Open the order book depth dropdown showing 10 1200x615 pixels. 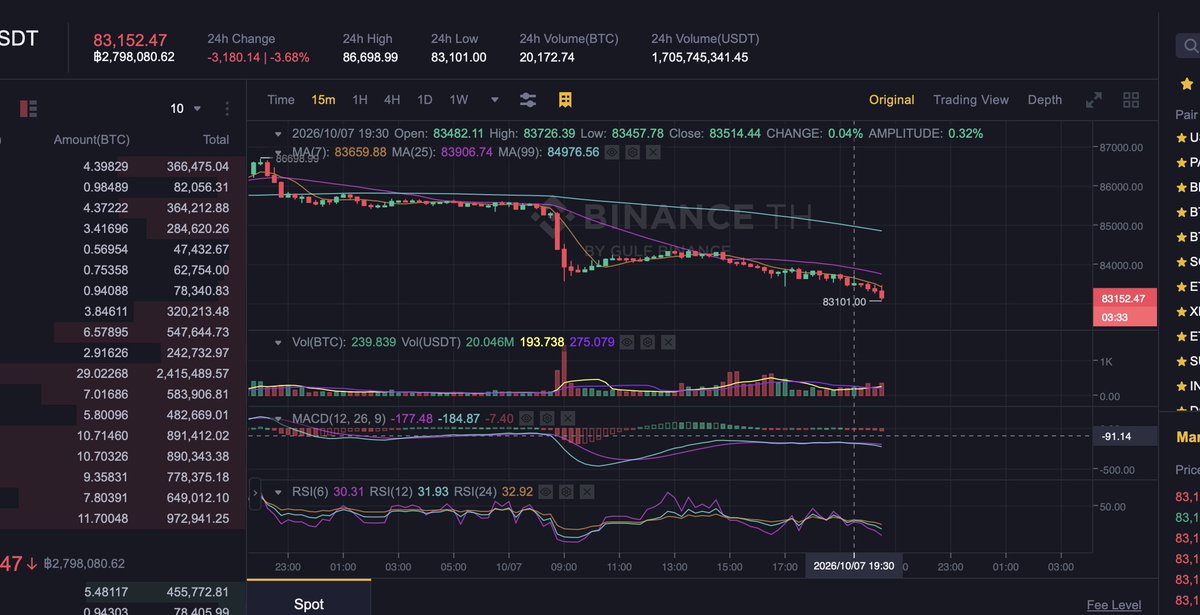(x=185, y=108)
